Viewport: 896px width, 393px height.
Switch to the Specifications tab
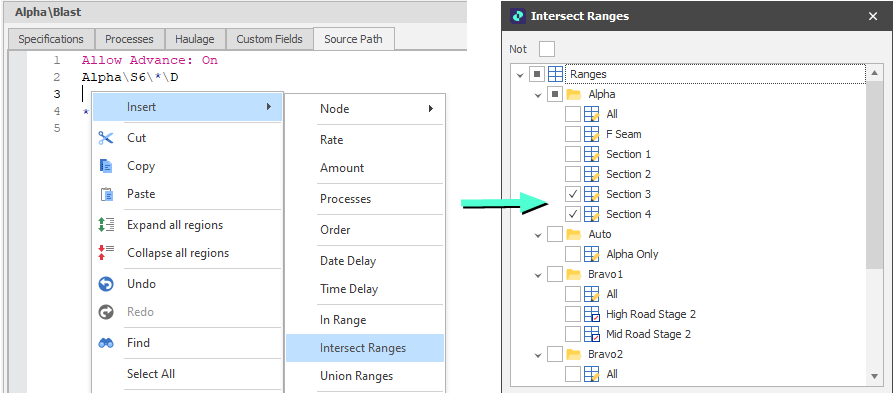click(x=51, y=39)
